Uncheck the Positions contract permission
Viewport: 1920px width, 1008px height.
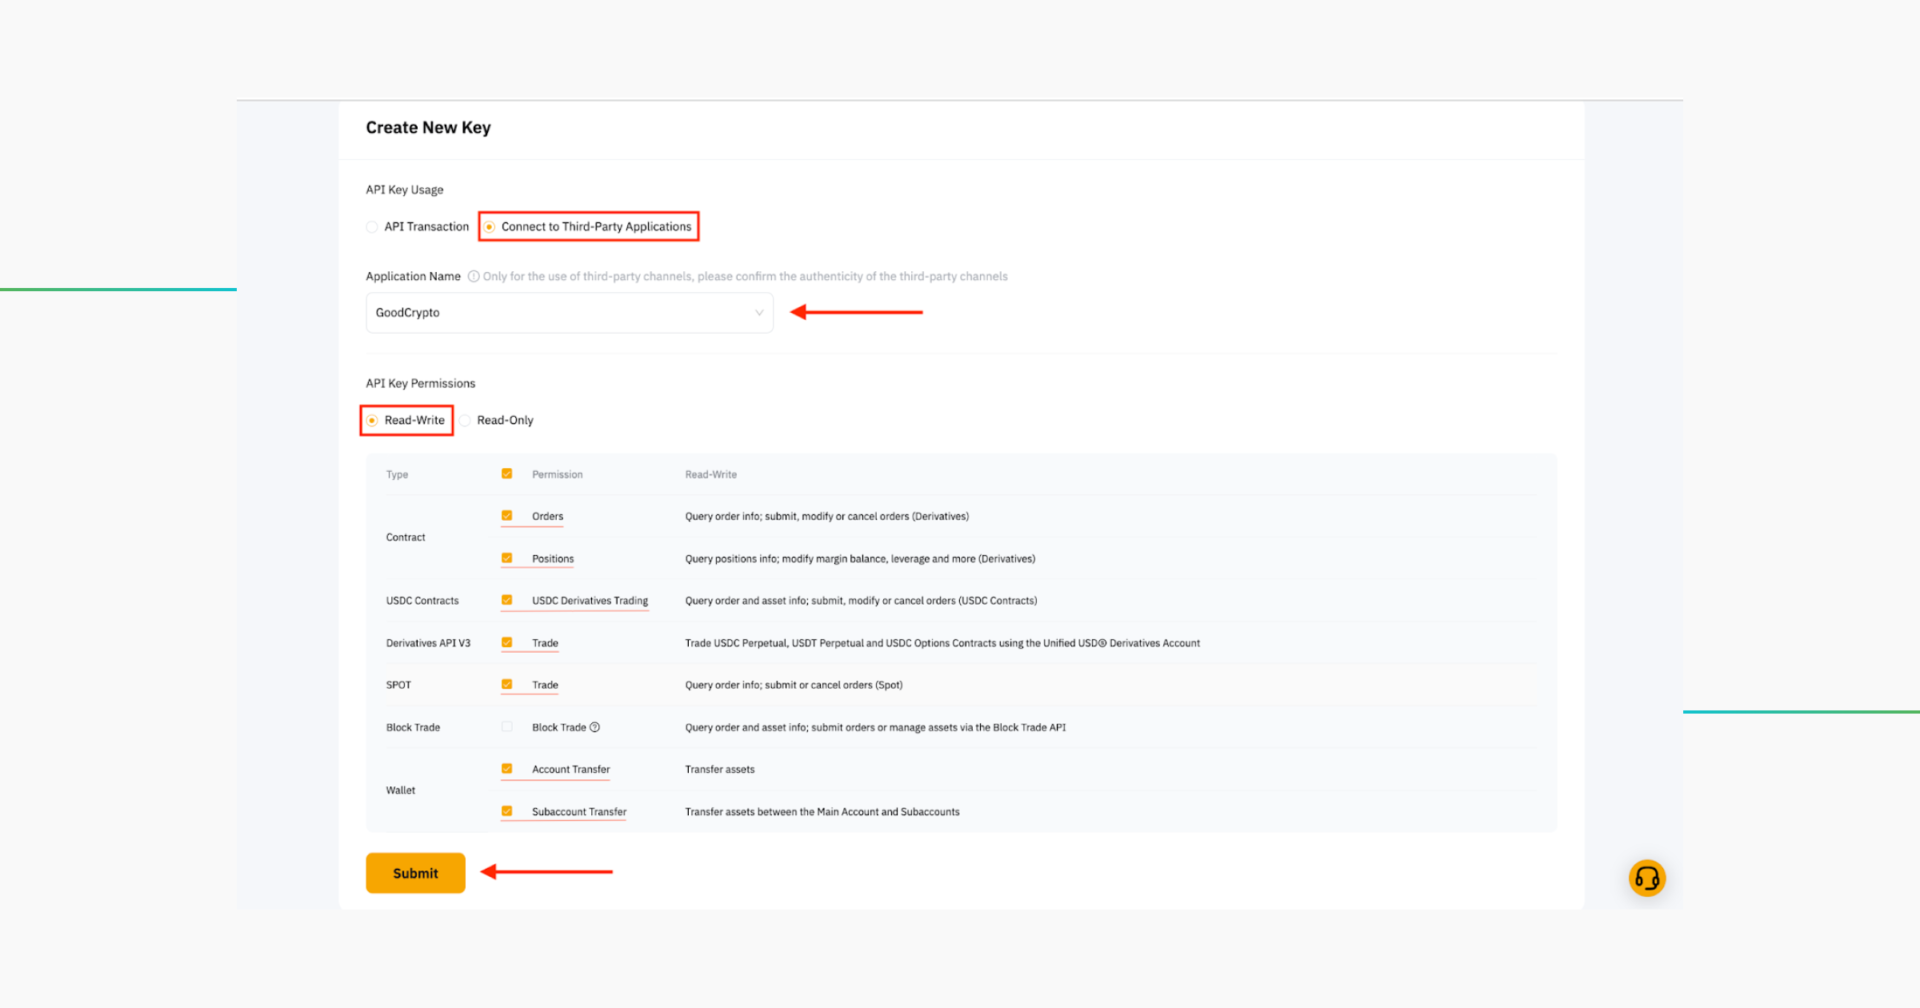click(x=507, y=558)
